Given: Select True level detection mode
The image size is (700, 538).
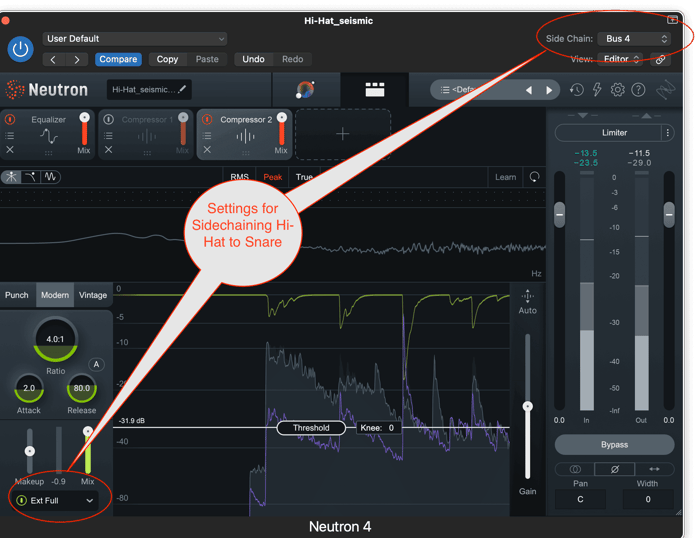Looking at the screenshot, I should (x=304, y=177).
